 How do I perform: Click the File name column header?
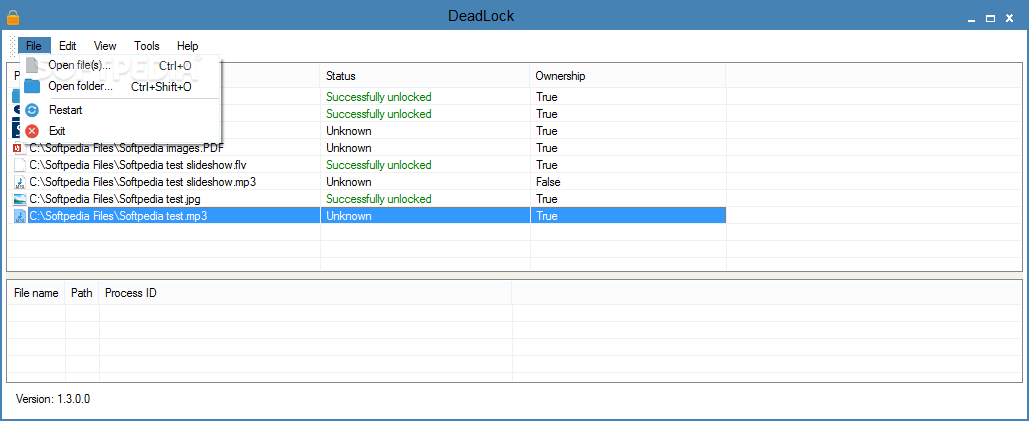point(36,293)
